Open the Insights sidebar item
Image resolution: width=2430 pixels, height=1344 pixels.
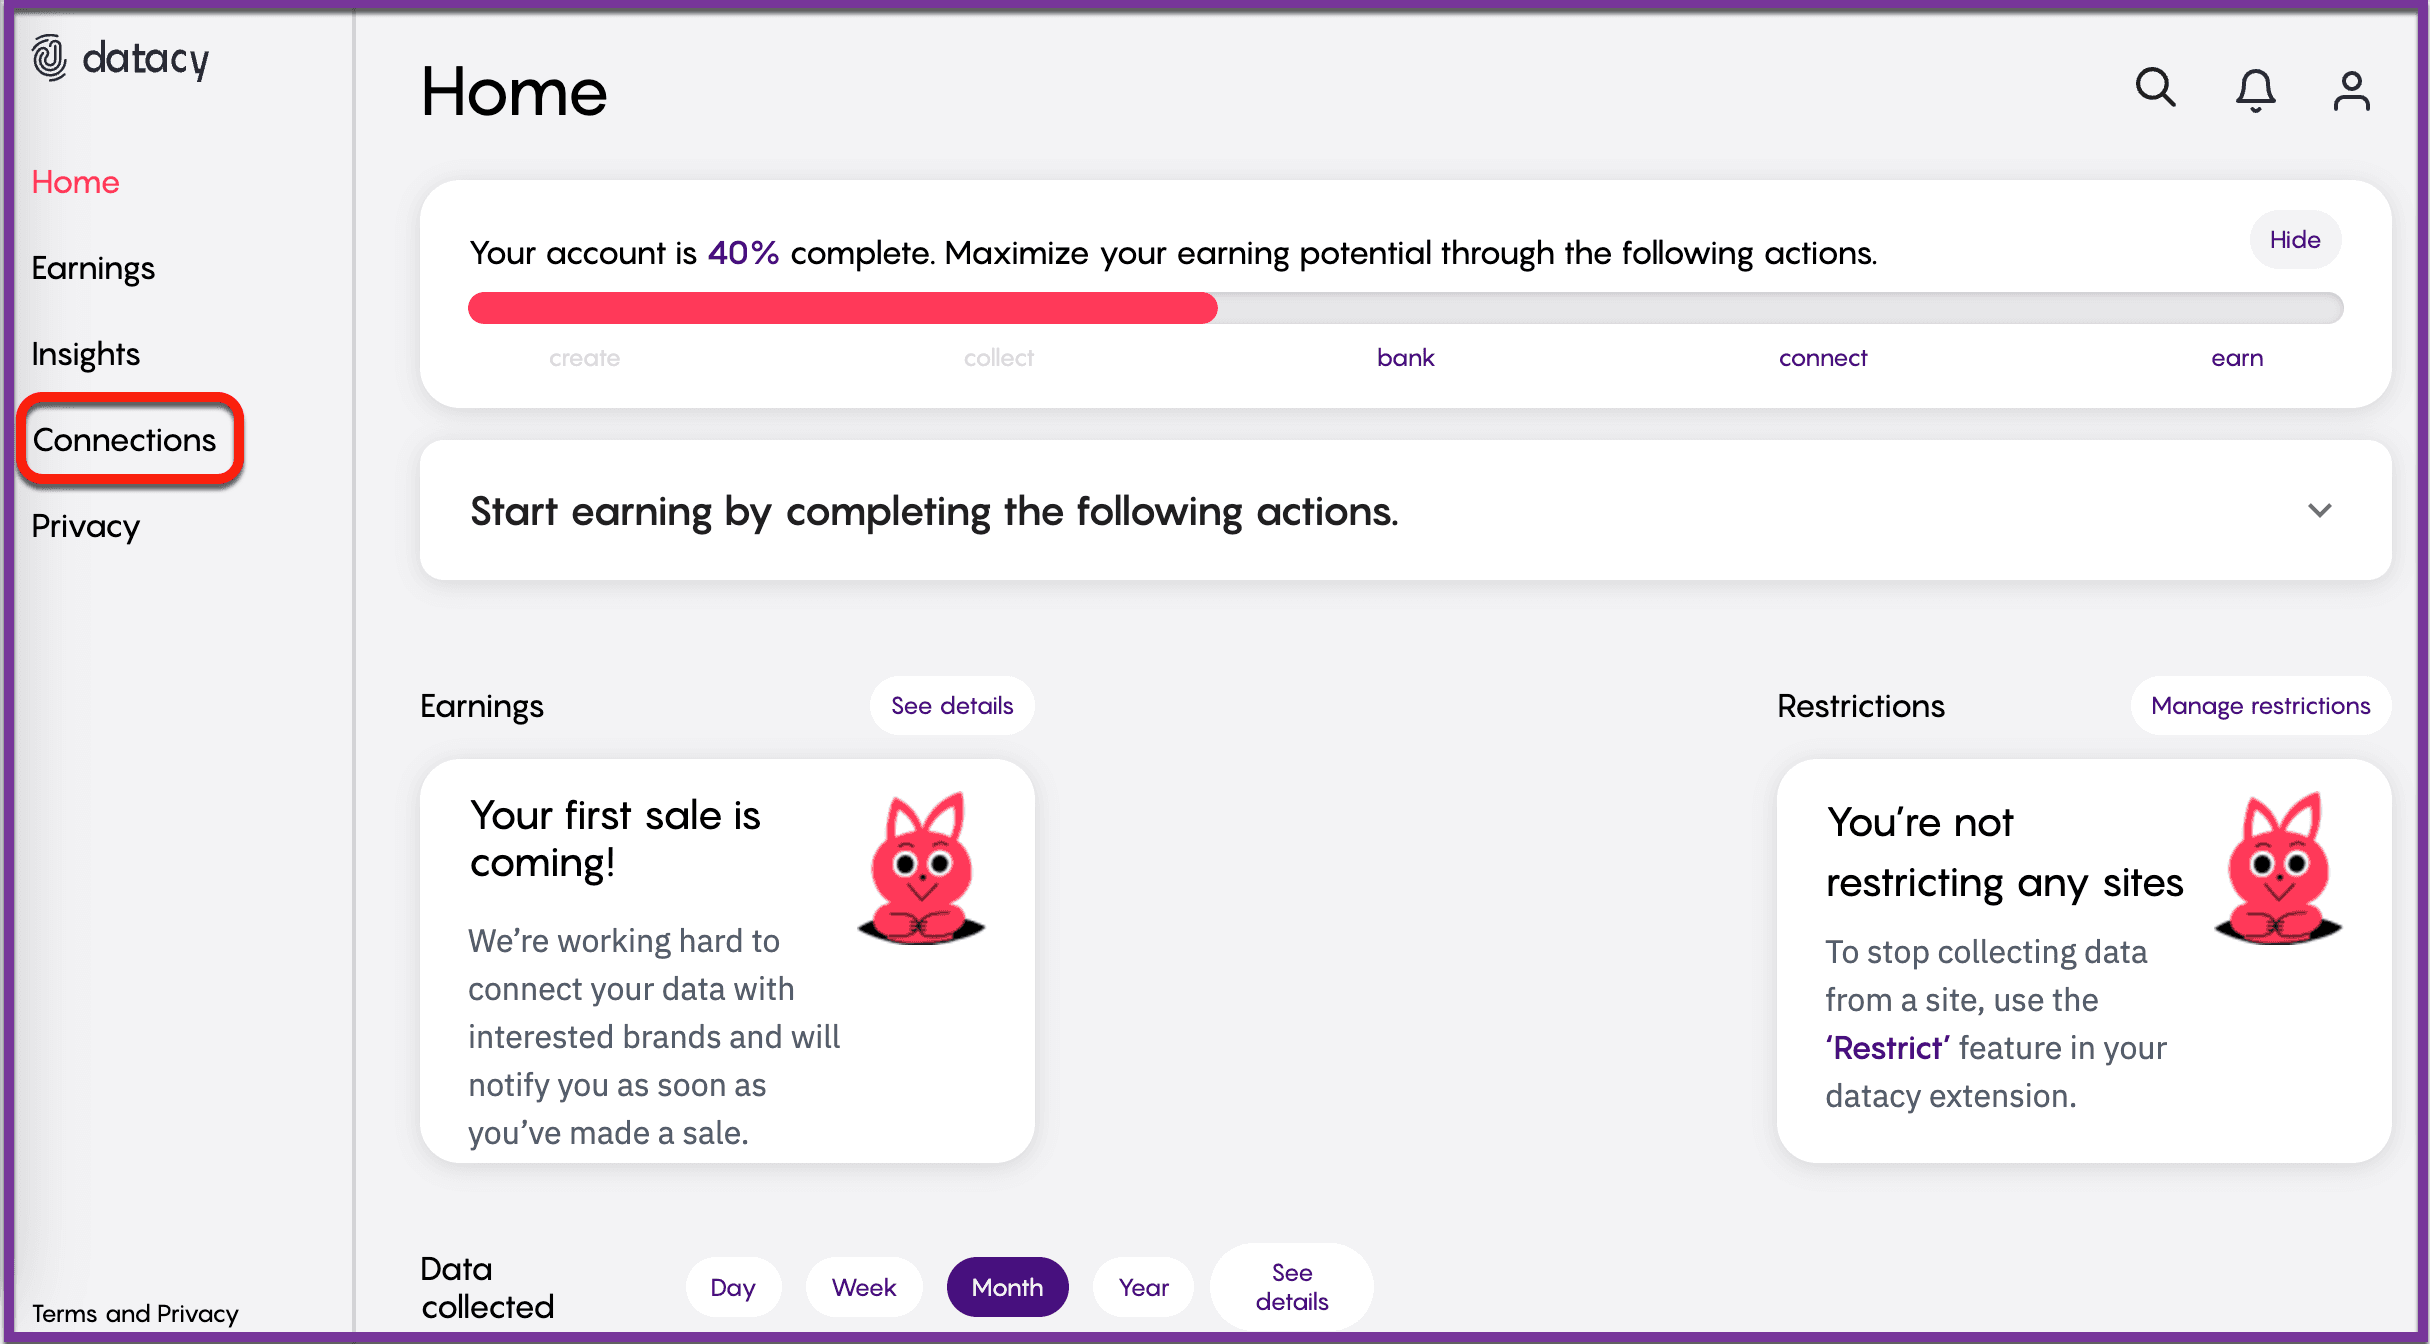(86, 354)
